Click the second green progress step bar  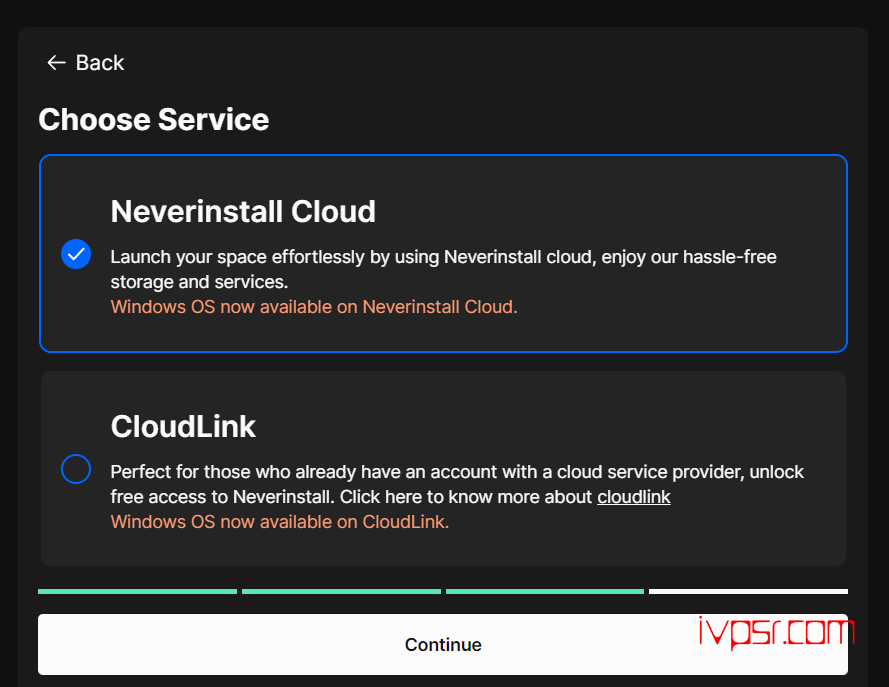[341, 591]
